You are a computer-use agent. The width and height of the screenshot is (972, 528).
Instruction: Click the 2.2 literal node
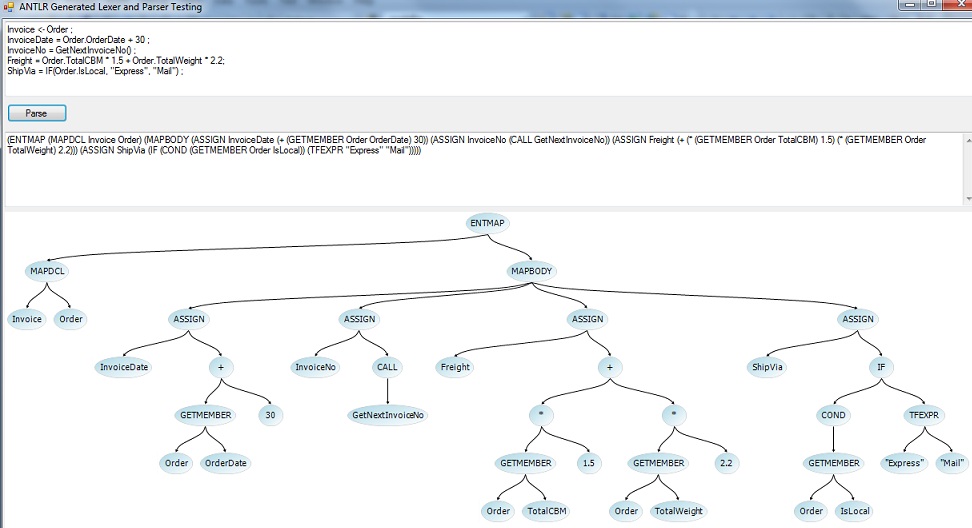click(726, 463)
